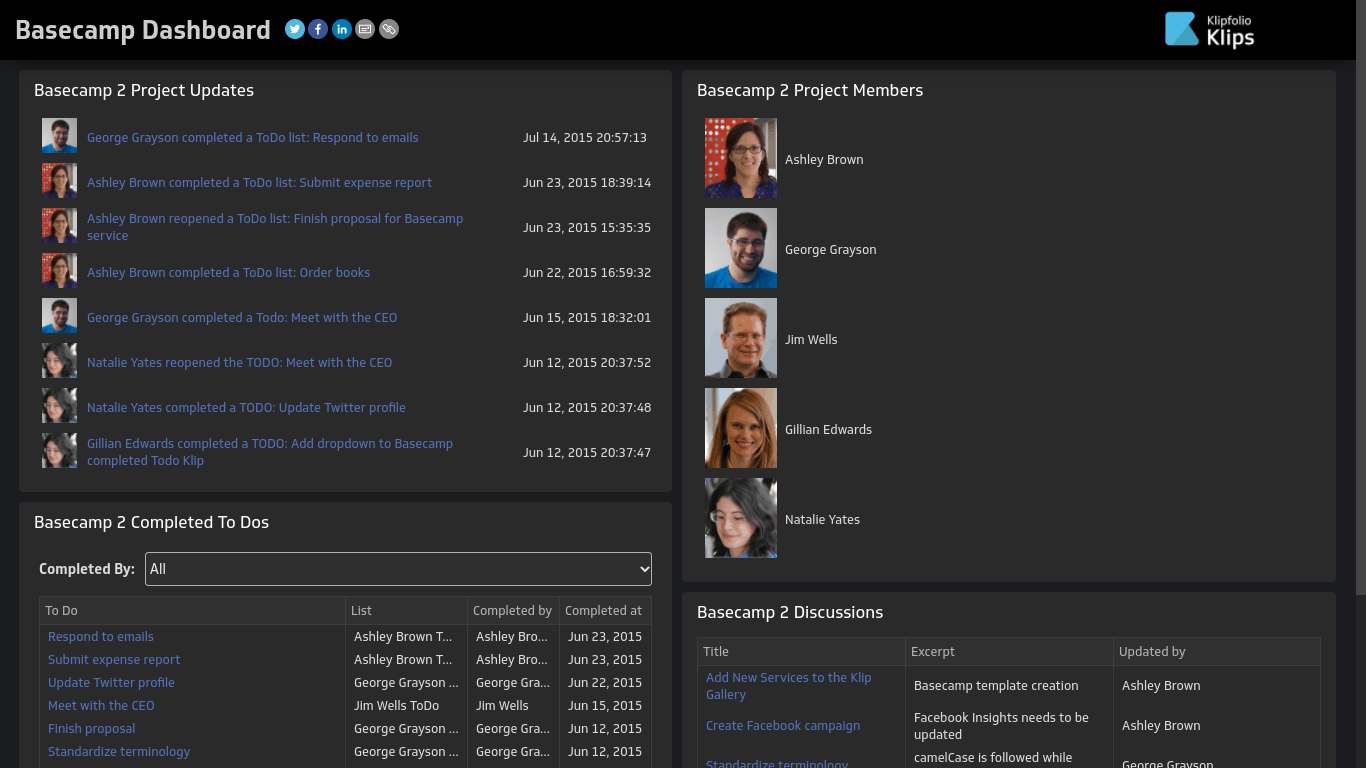Open update: George Grayson completed Meet with the CEO
1366x768 pixels.
point(242,318)
